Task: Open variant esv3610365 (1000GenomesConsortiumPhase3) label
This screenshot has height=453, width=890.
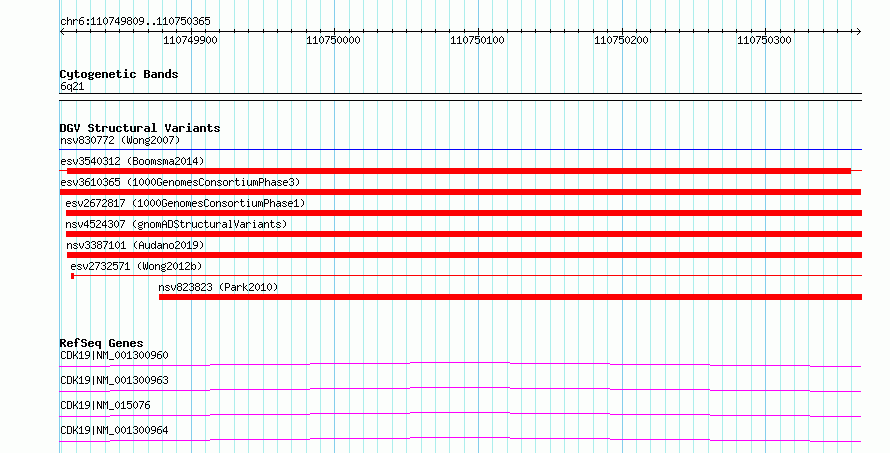Action: (180, 182)
